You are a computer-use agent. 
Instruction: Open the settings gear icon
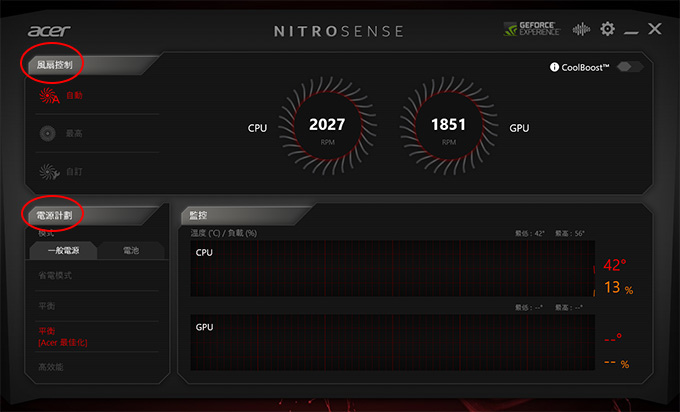click(607, 29)
